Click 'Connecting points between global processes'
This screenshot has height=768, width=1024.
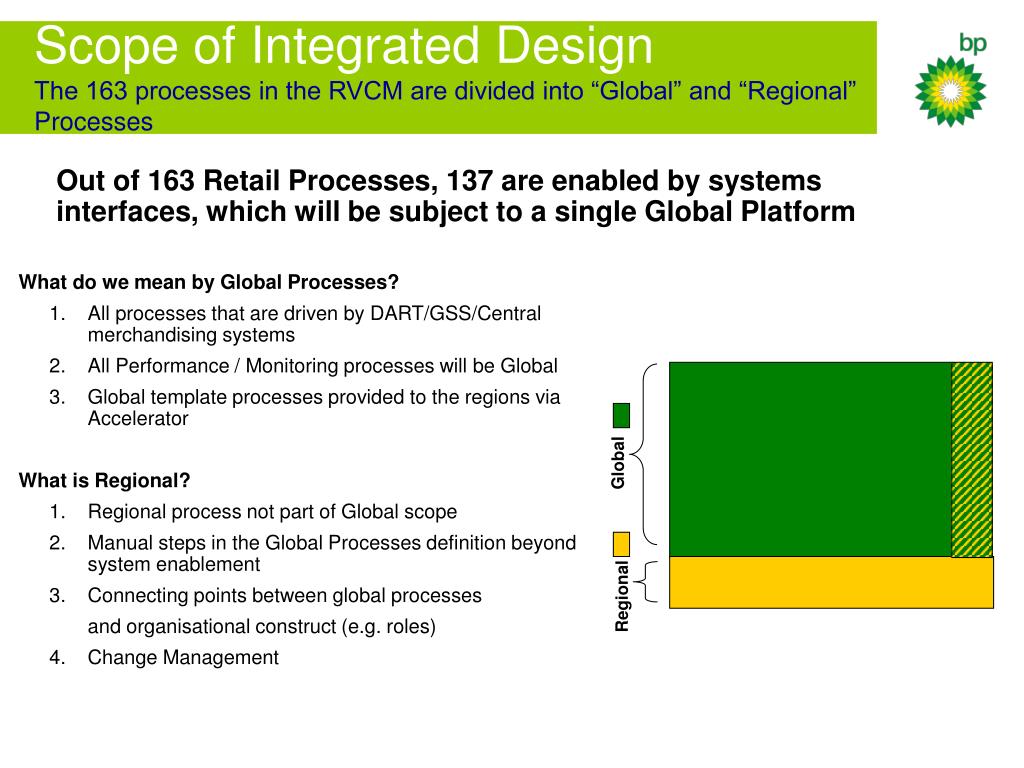(x=285, y=596)
